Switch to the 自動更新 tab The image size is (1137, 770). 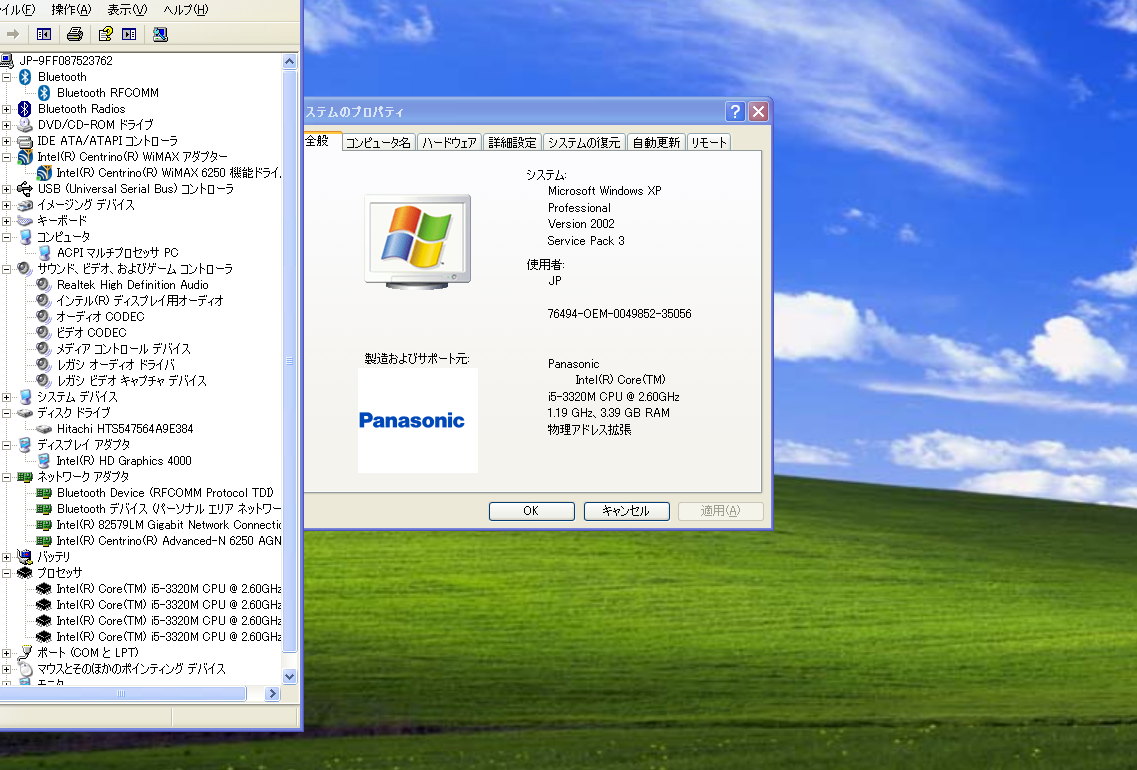[656, 142]
